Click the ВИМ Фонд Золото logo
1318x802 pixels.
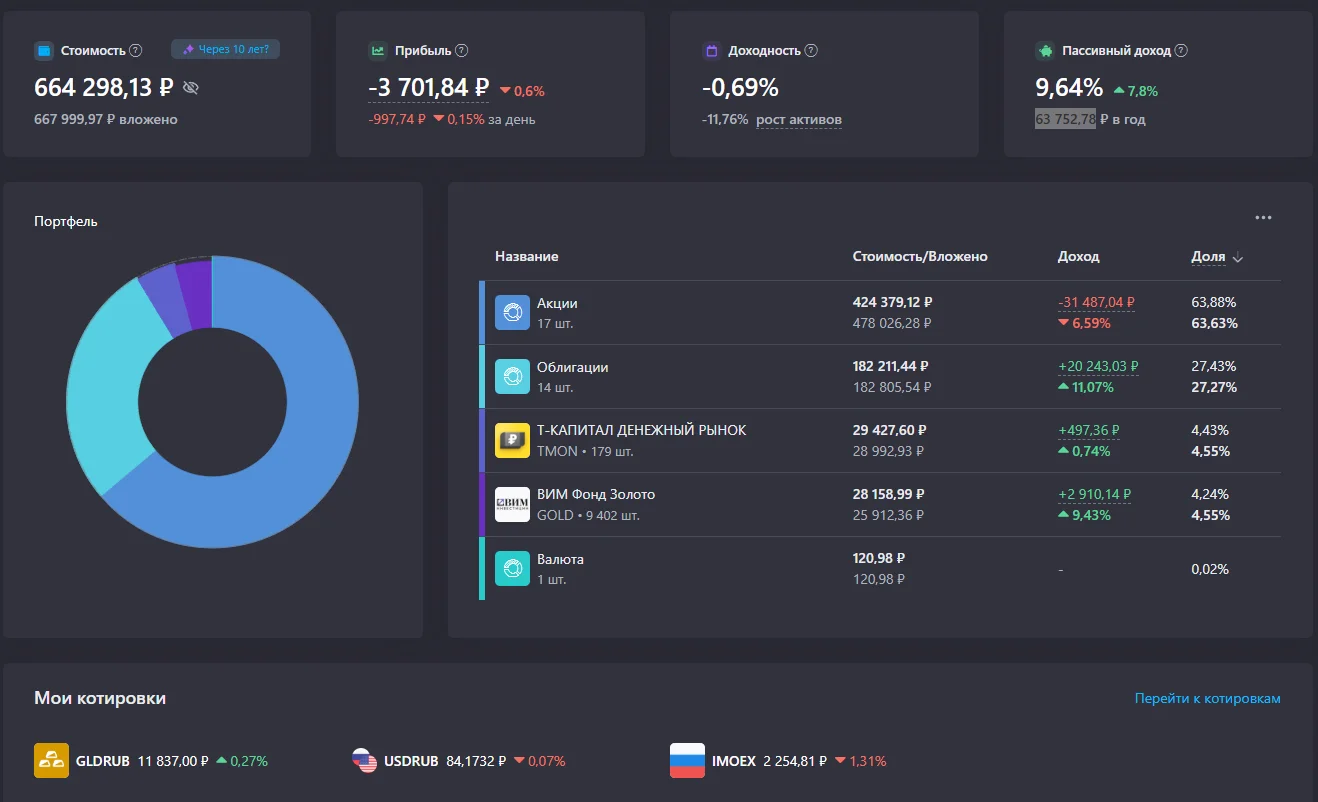(x=512, y=504)
